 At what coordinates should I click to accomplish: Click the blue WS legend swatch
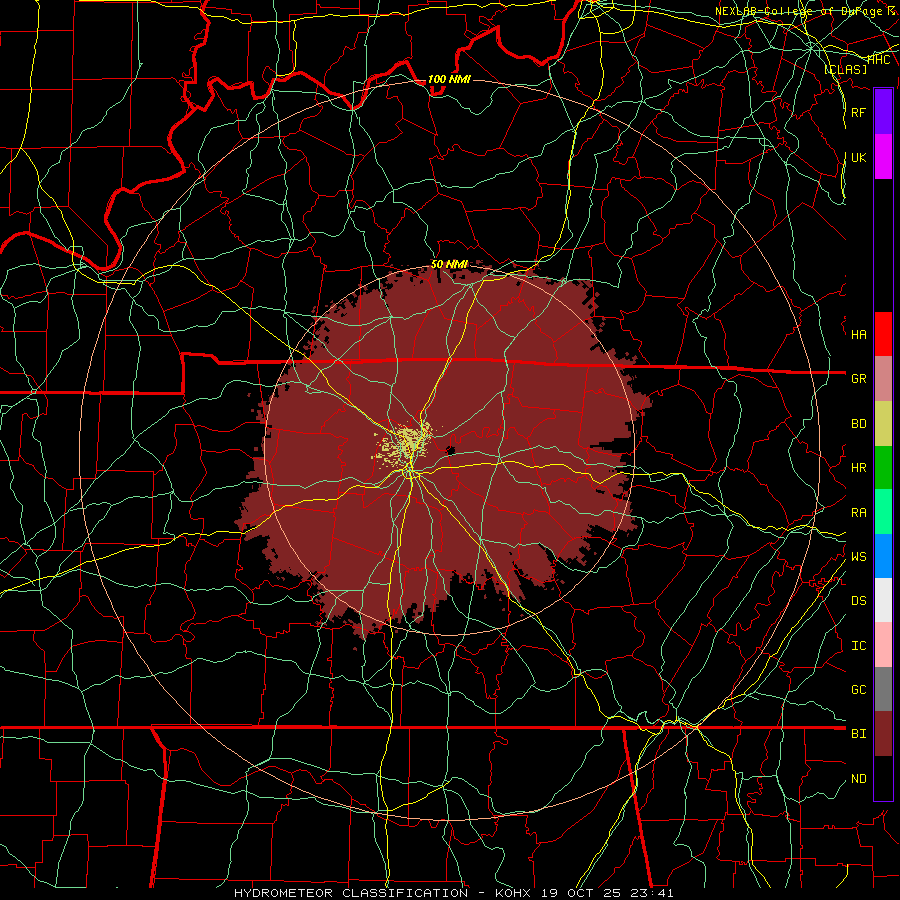(x=883, y=556)
